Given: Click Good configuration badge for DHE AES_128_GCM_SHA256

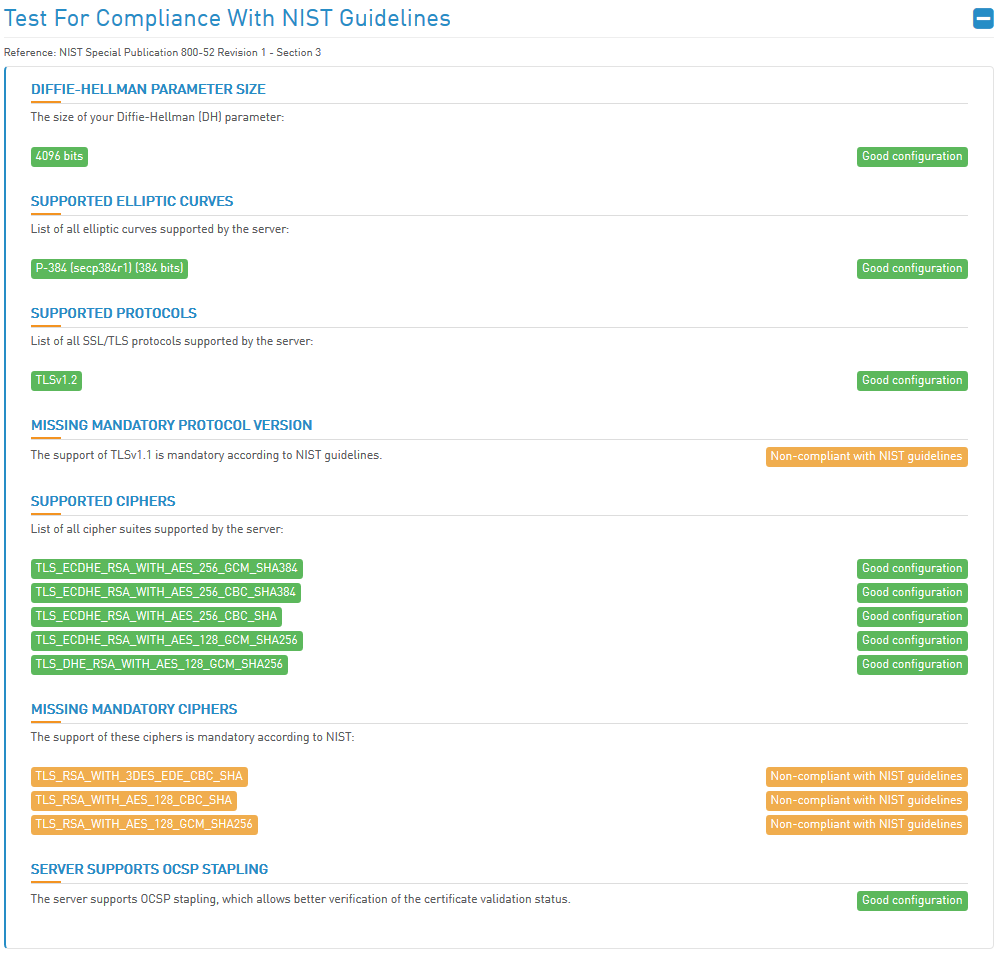Looking at the screenshot, I should click(x=912, y=665).
